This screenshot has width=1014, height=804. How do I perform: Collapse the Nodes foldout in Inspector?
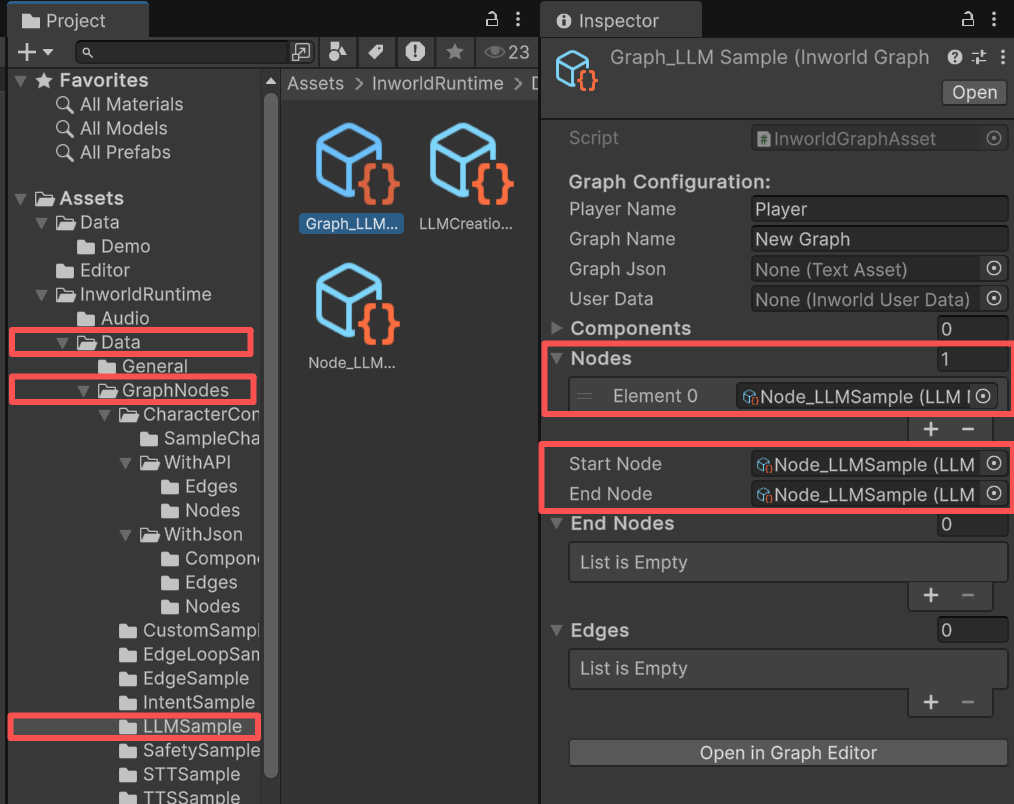555,358
